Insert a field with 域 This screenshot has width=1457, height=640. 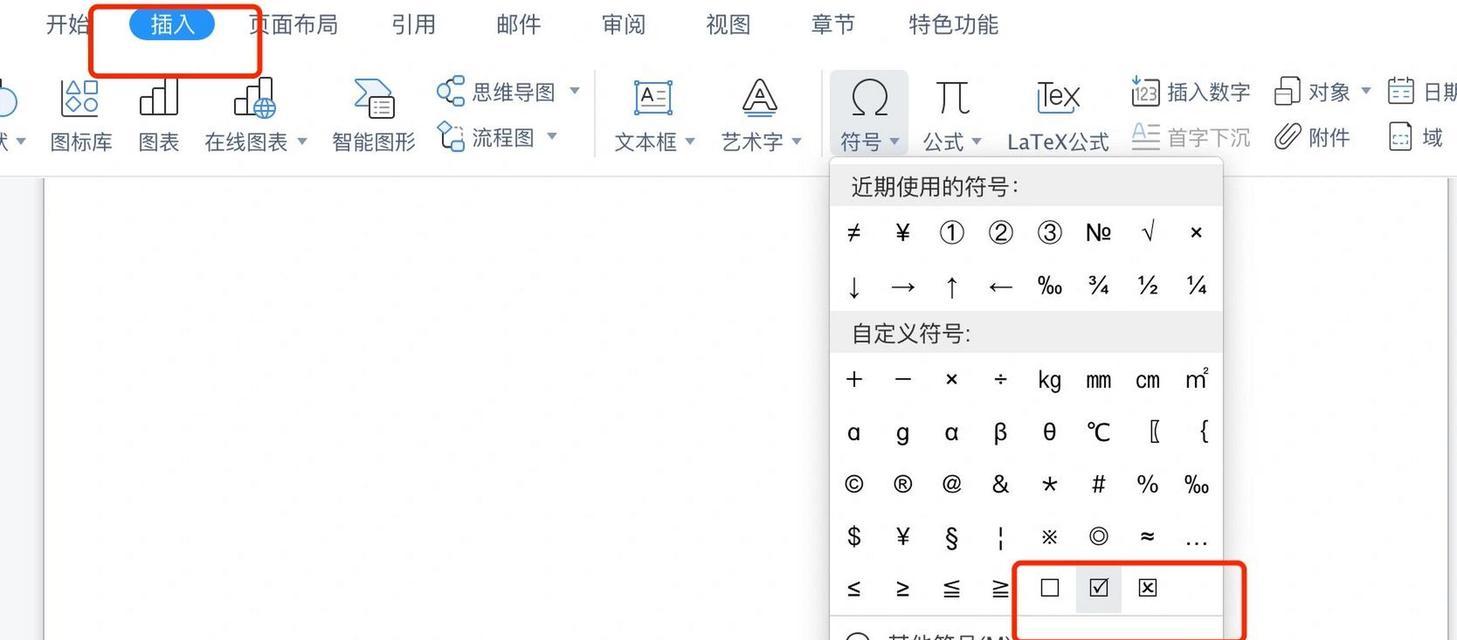1416,137
